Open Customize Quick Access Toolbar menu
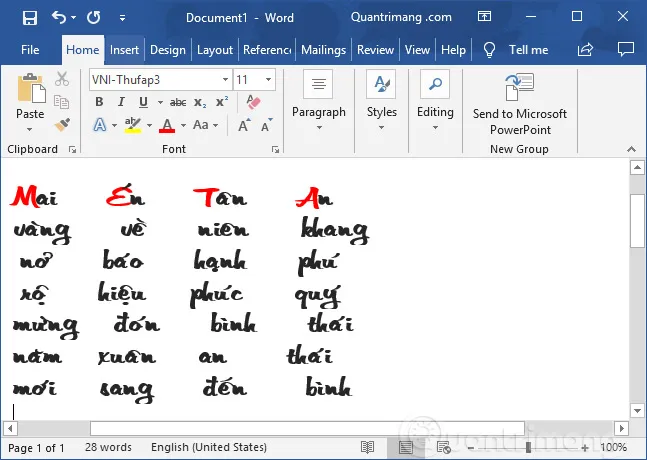The height and width of the screenshot is (460, 647). (x=122, y=18)
